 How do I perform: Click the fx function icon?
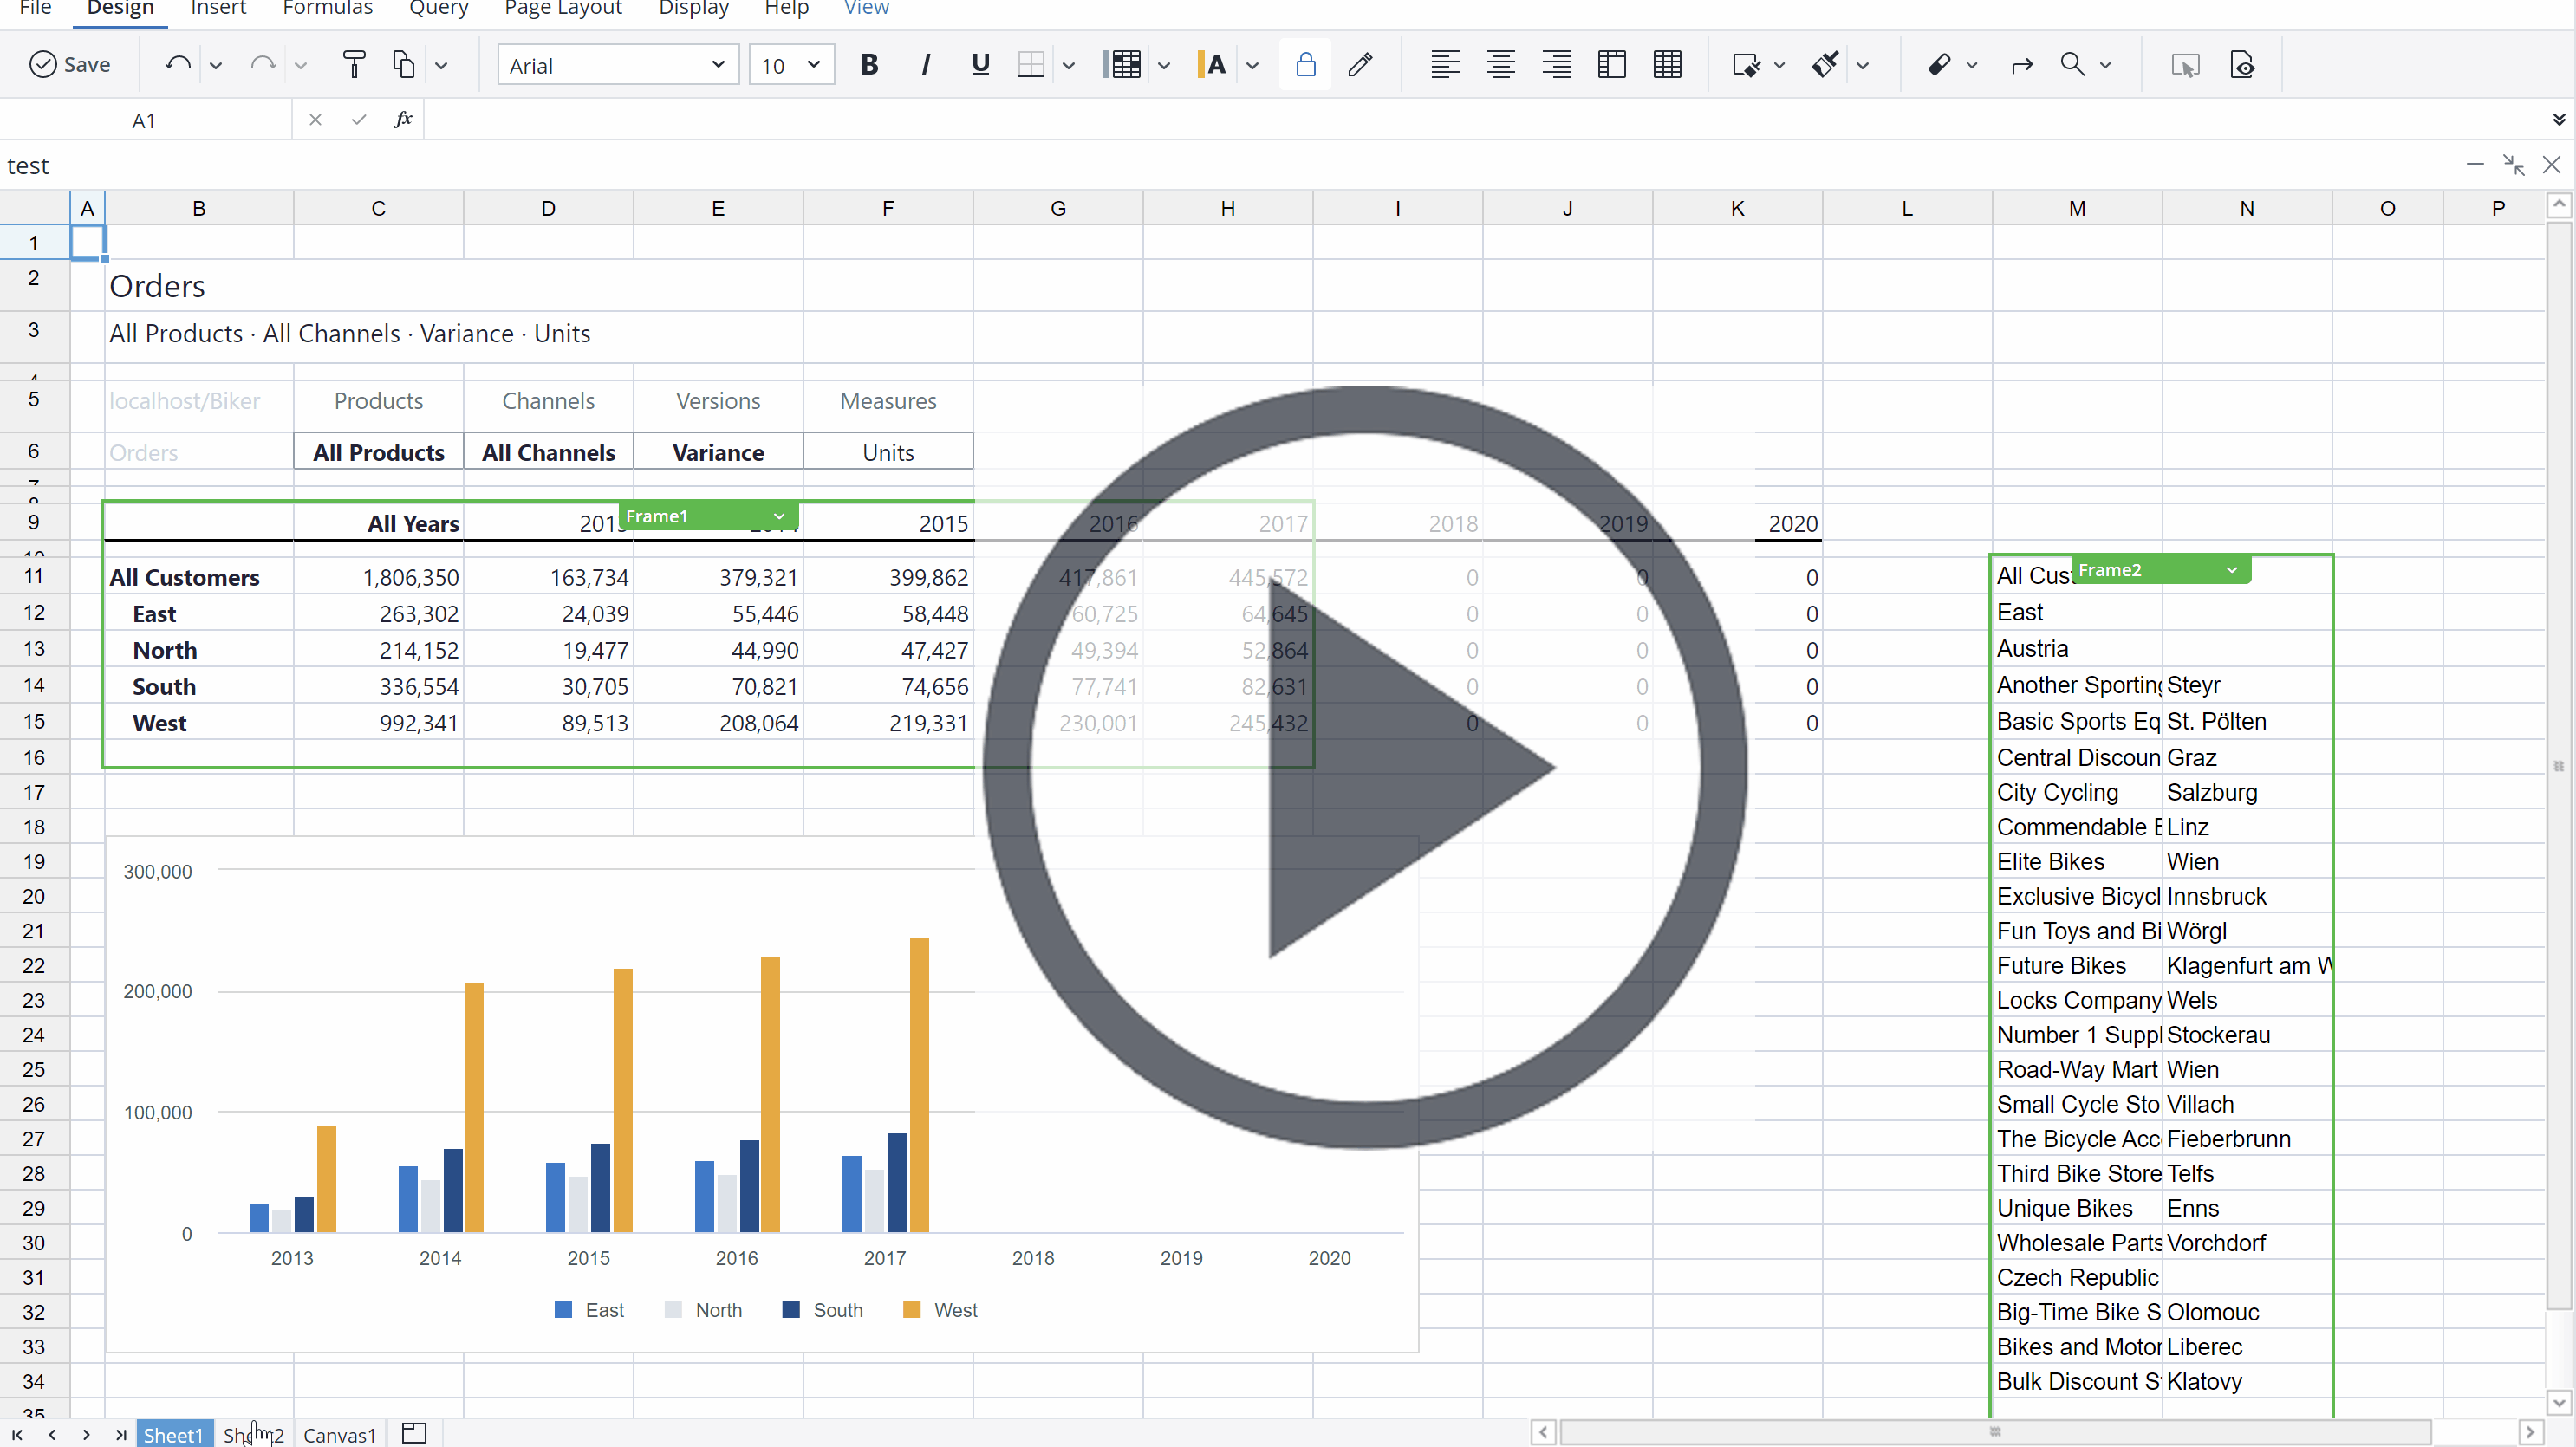403,120
